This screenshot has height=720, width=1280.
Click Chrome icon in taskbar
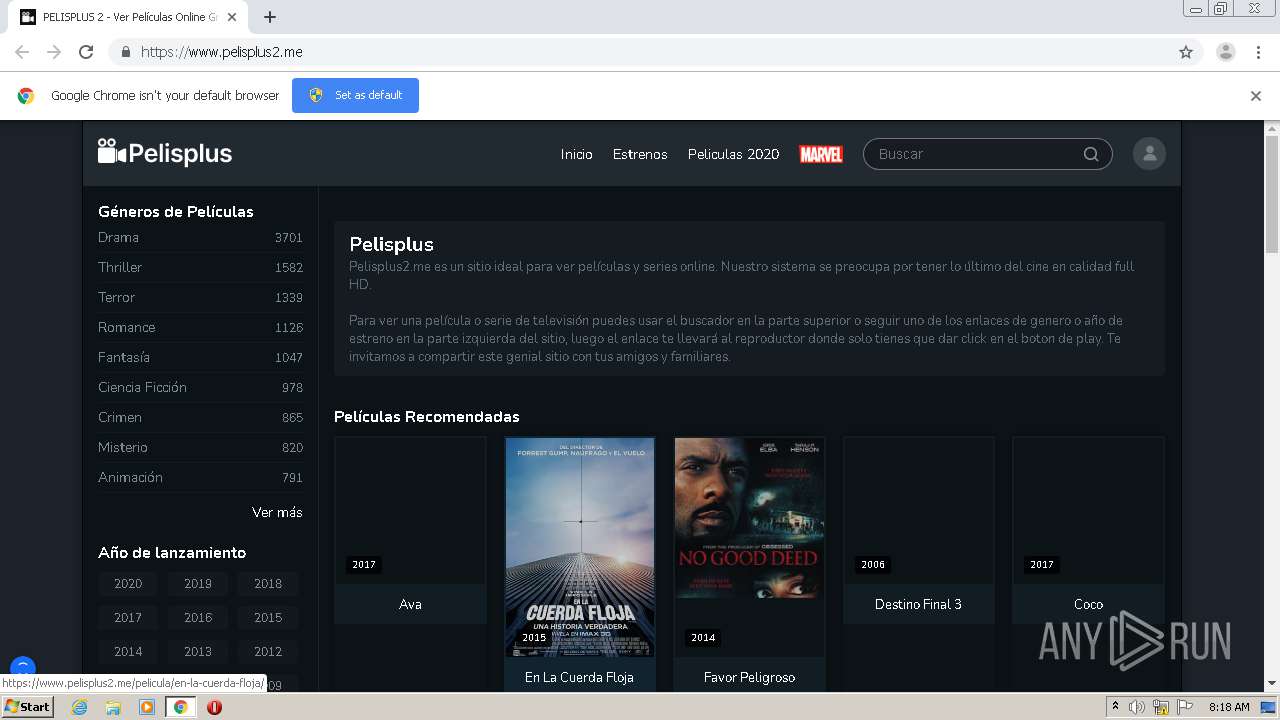(x=180, y=707)
